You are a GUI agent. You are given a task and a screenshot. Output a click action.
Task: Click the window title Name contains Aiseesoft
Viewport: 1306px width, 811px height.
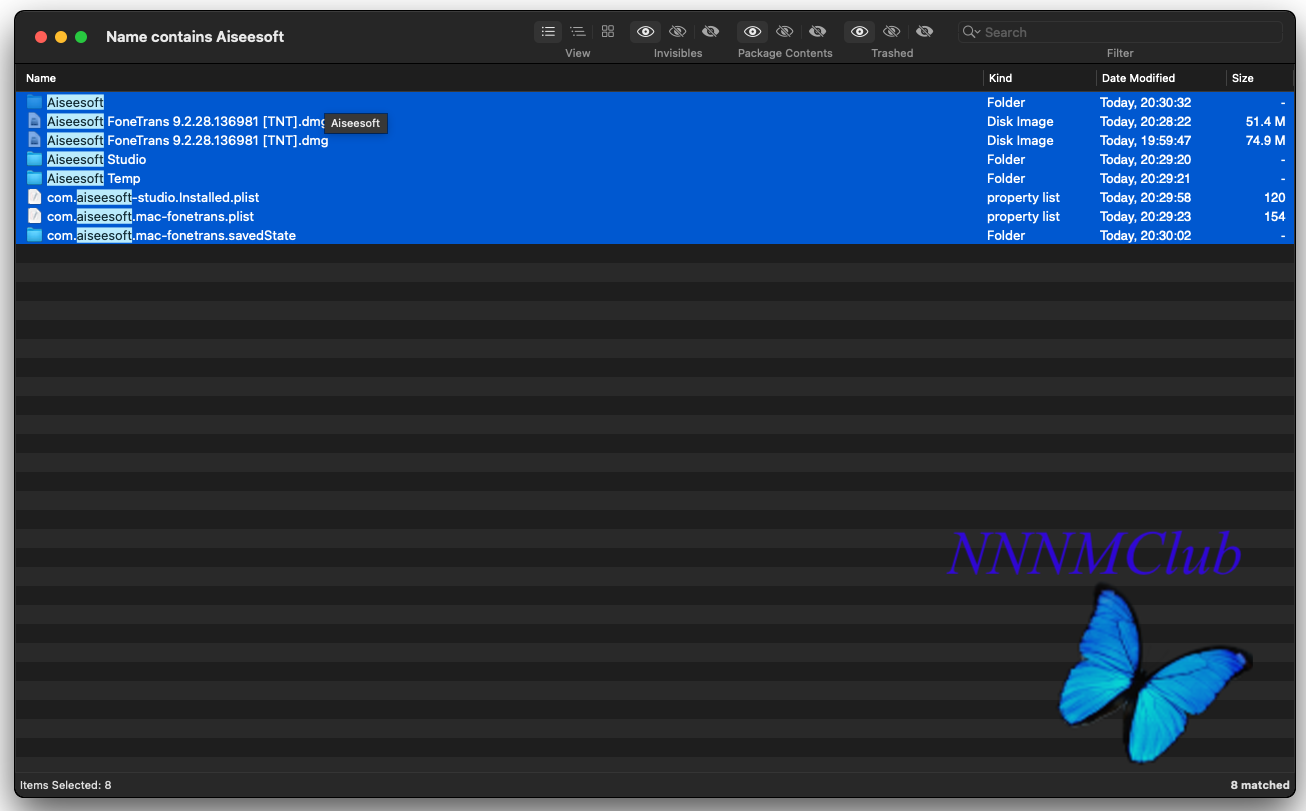click(x=195, y=36)
